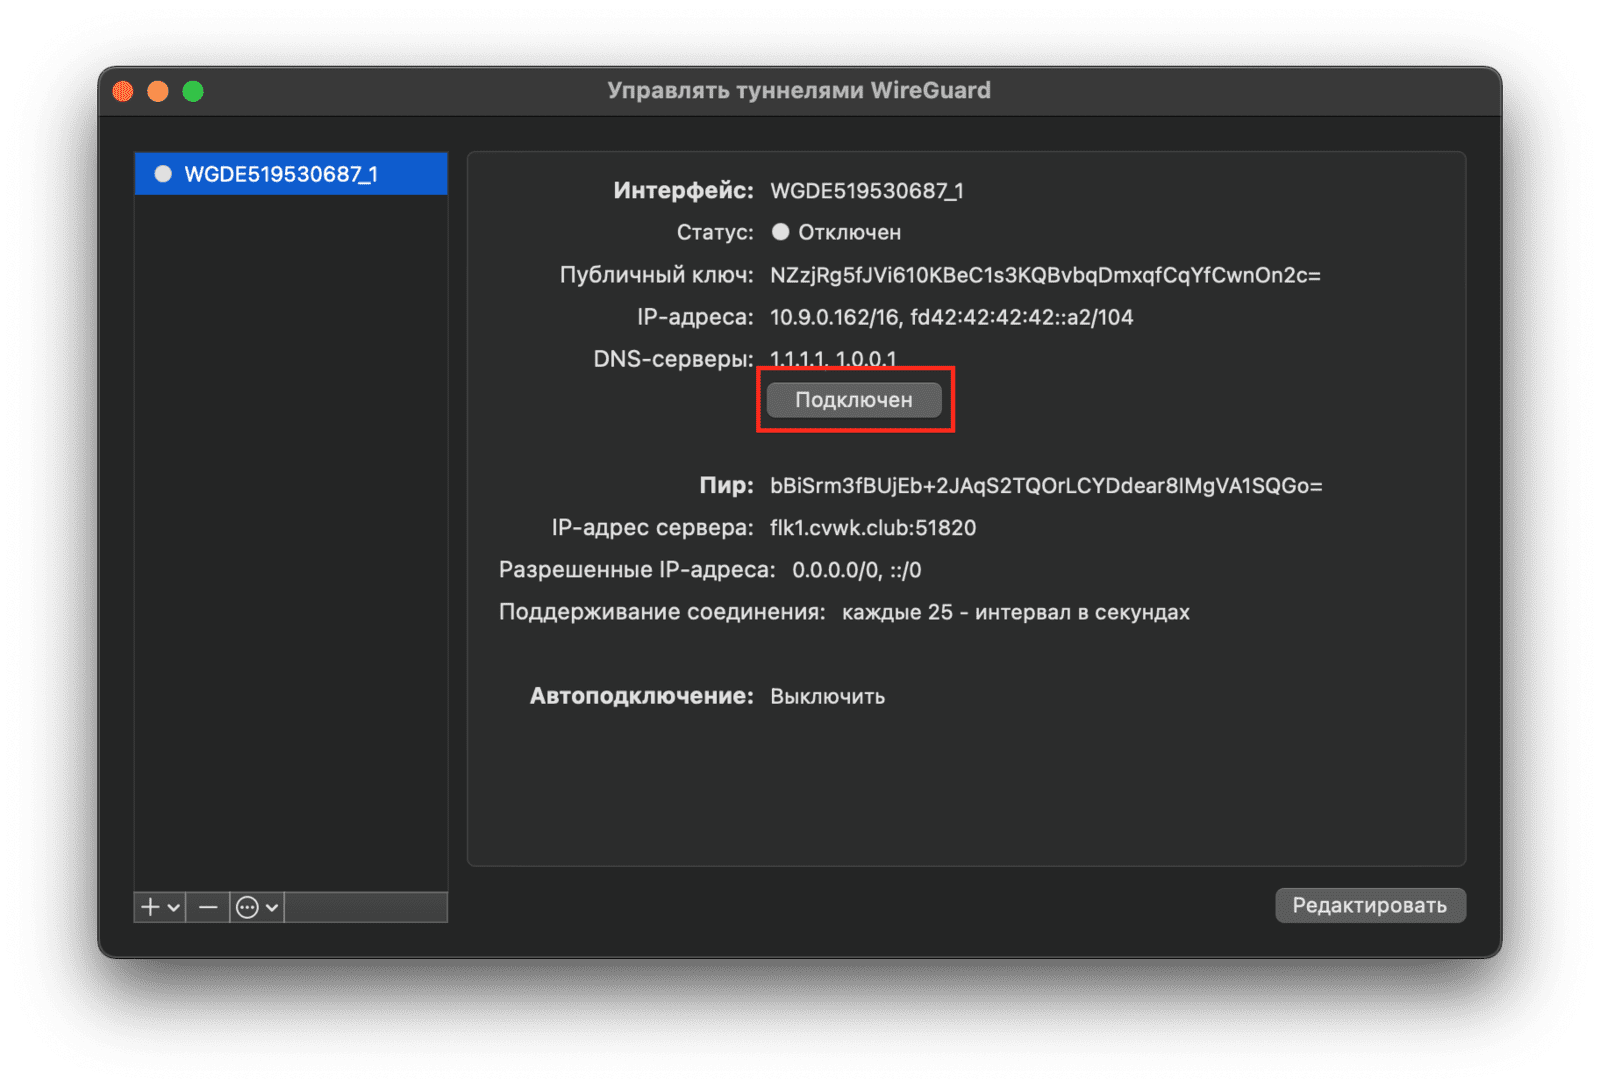Image resolution: width=1600 pixels, height=1088 pixels.
Task: Click the green zoom window button
Action: pyautogui.click(x=193, y=92)
